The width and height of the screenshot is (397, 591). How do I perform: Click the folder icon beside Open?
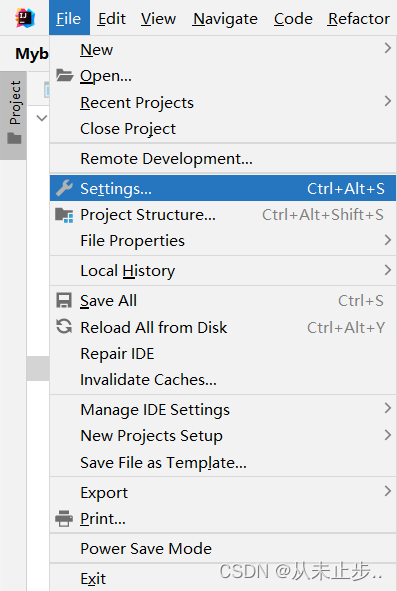pyautogui.click(x=64, y=75)
